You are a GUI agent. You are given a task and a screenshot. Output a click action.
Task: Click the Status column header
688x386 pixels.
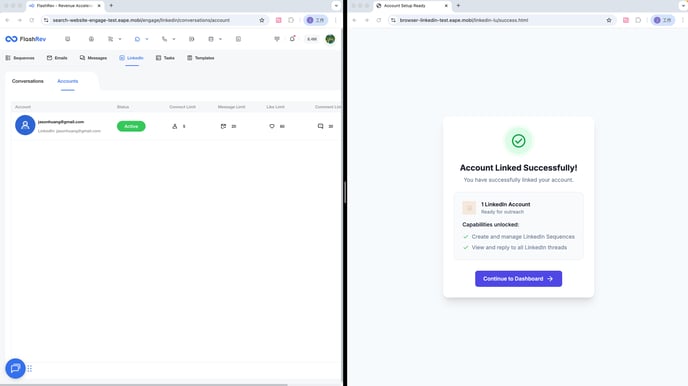123,107
